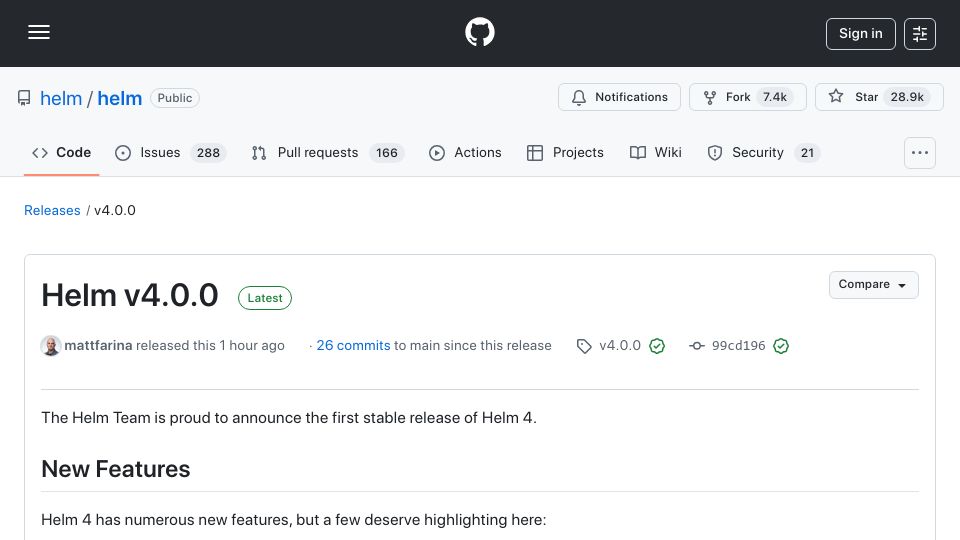The width and height of the screenshot is (960, 540).
Task: Click the 28.9k star count
Action: pos(907,97)
